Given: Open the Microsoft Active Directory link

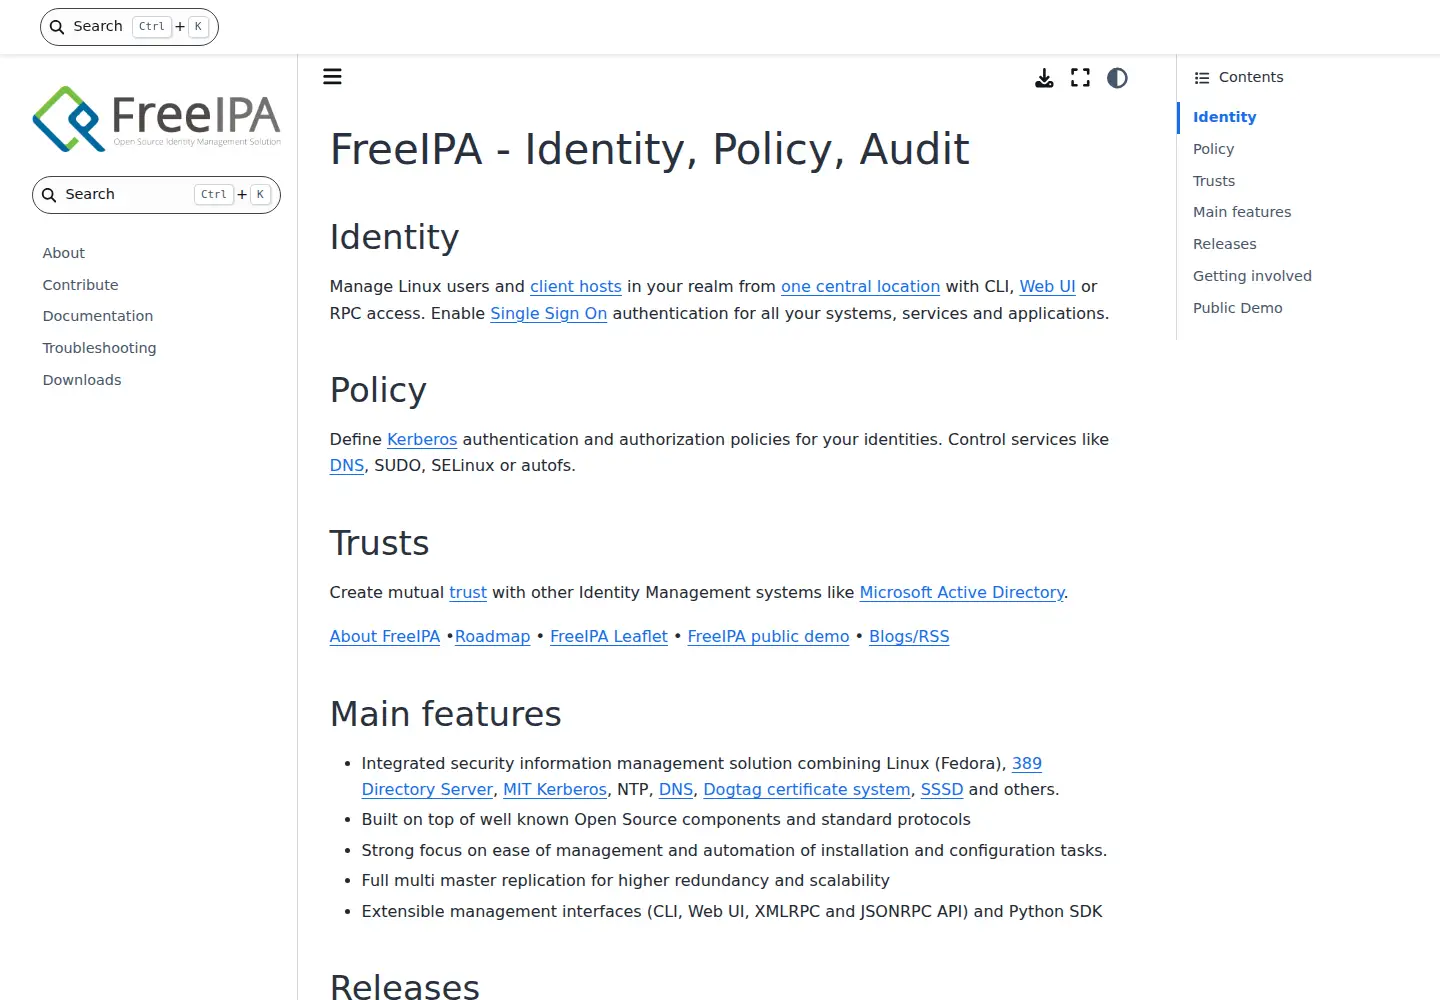Looking at the screenshot, I should coord(962,593).
